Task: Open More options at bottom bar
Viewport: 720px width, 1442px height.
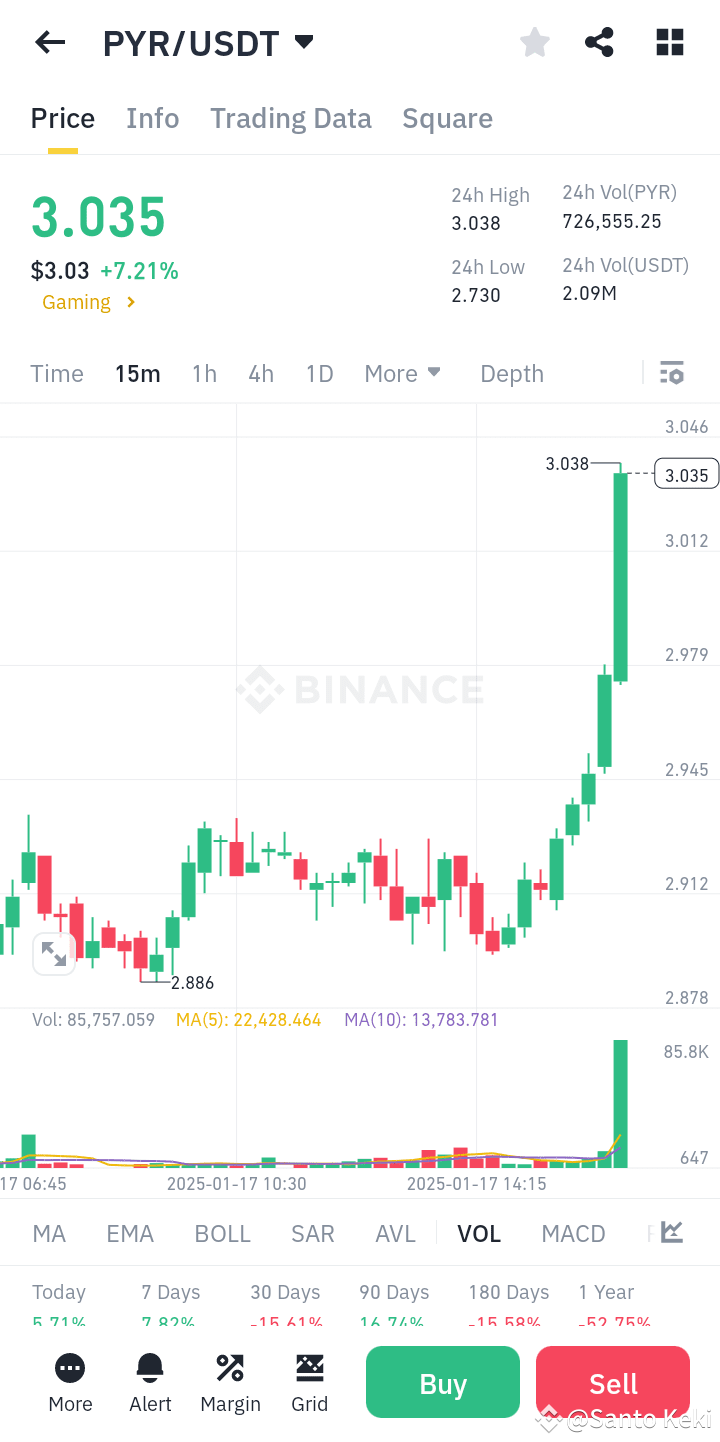Action: (69, 1382)
